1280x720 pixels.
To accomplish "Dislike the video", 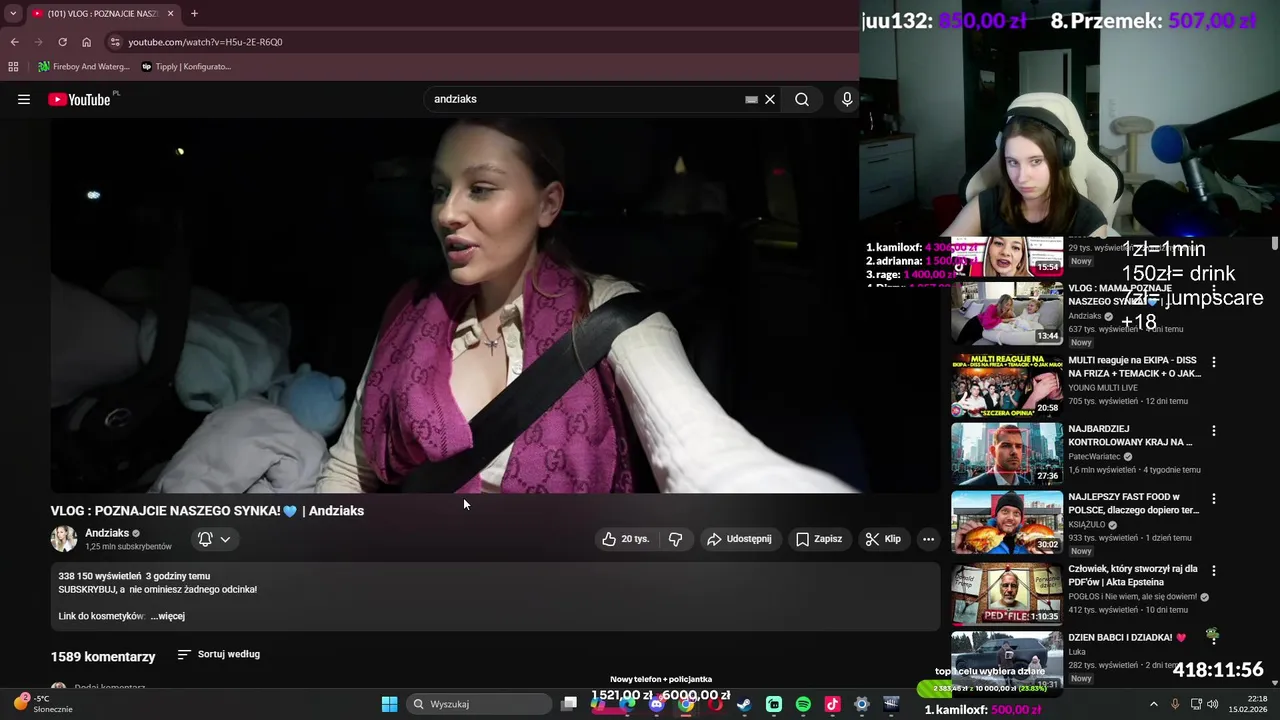I will coord(676,539).
